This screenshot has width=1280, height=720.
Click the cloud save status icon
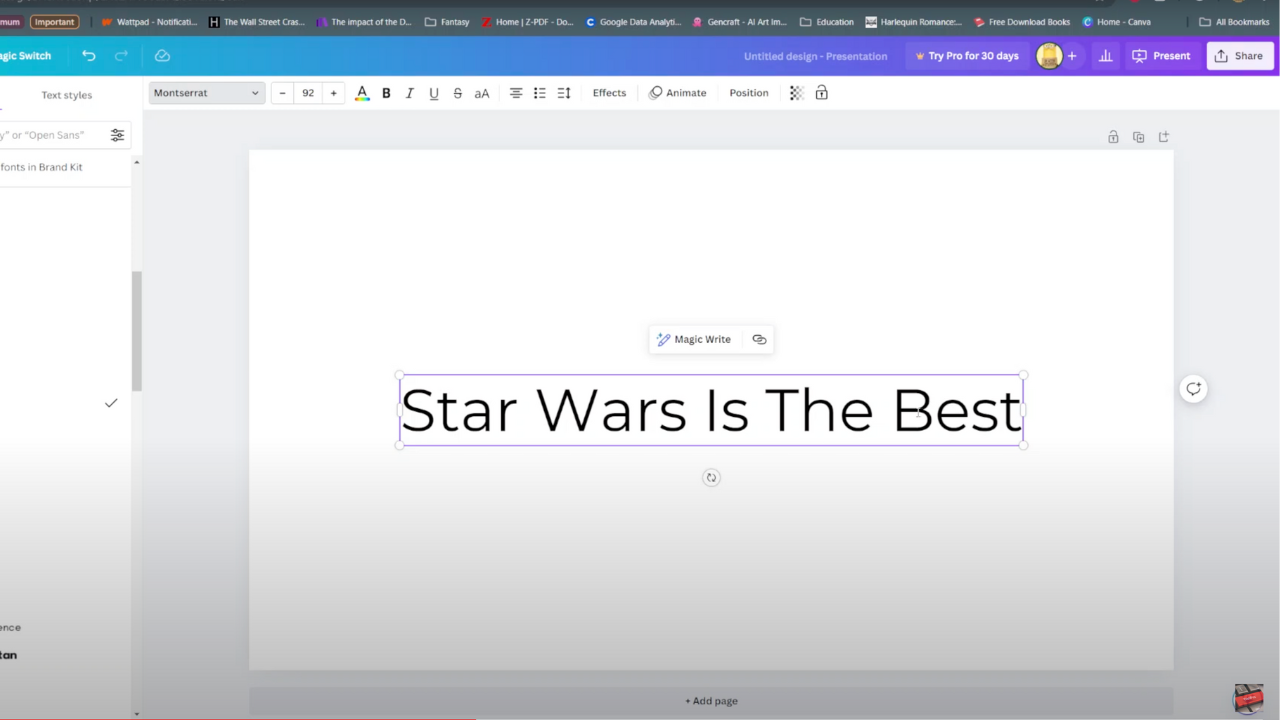pyautogui.click(x=162, y=56)
